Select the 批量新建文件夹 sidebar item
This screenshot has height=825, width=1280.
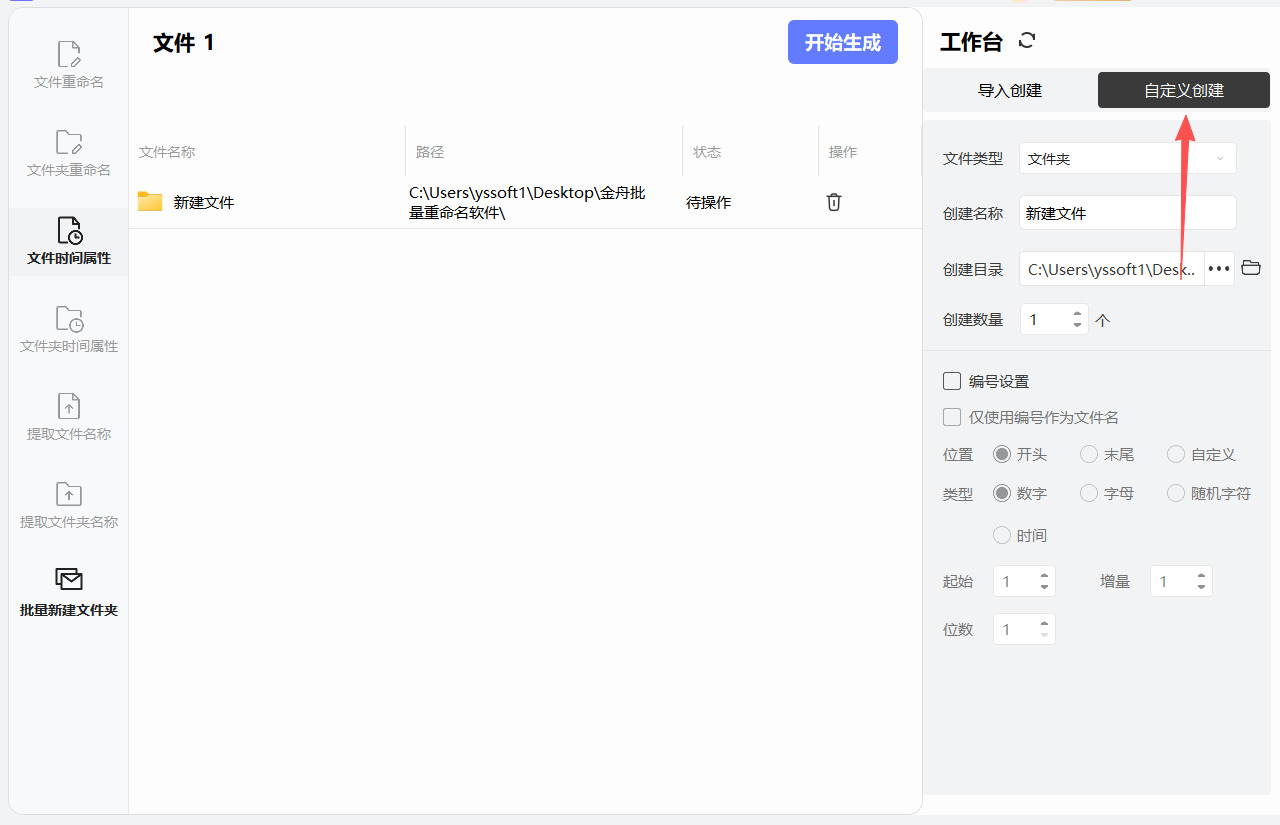tap(68, 593)
